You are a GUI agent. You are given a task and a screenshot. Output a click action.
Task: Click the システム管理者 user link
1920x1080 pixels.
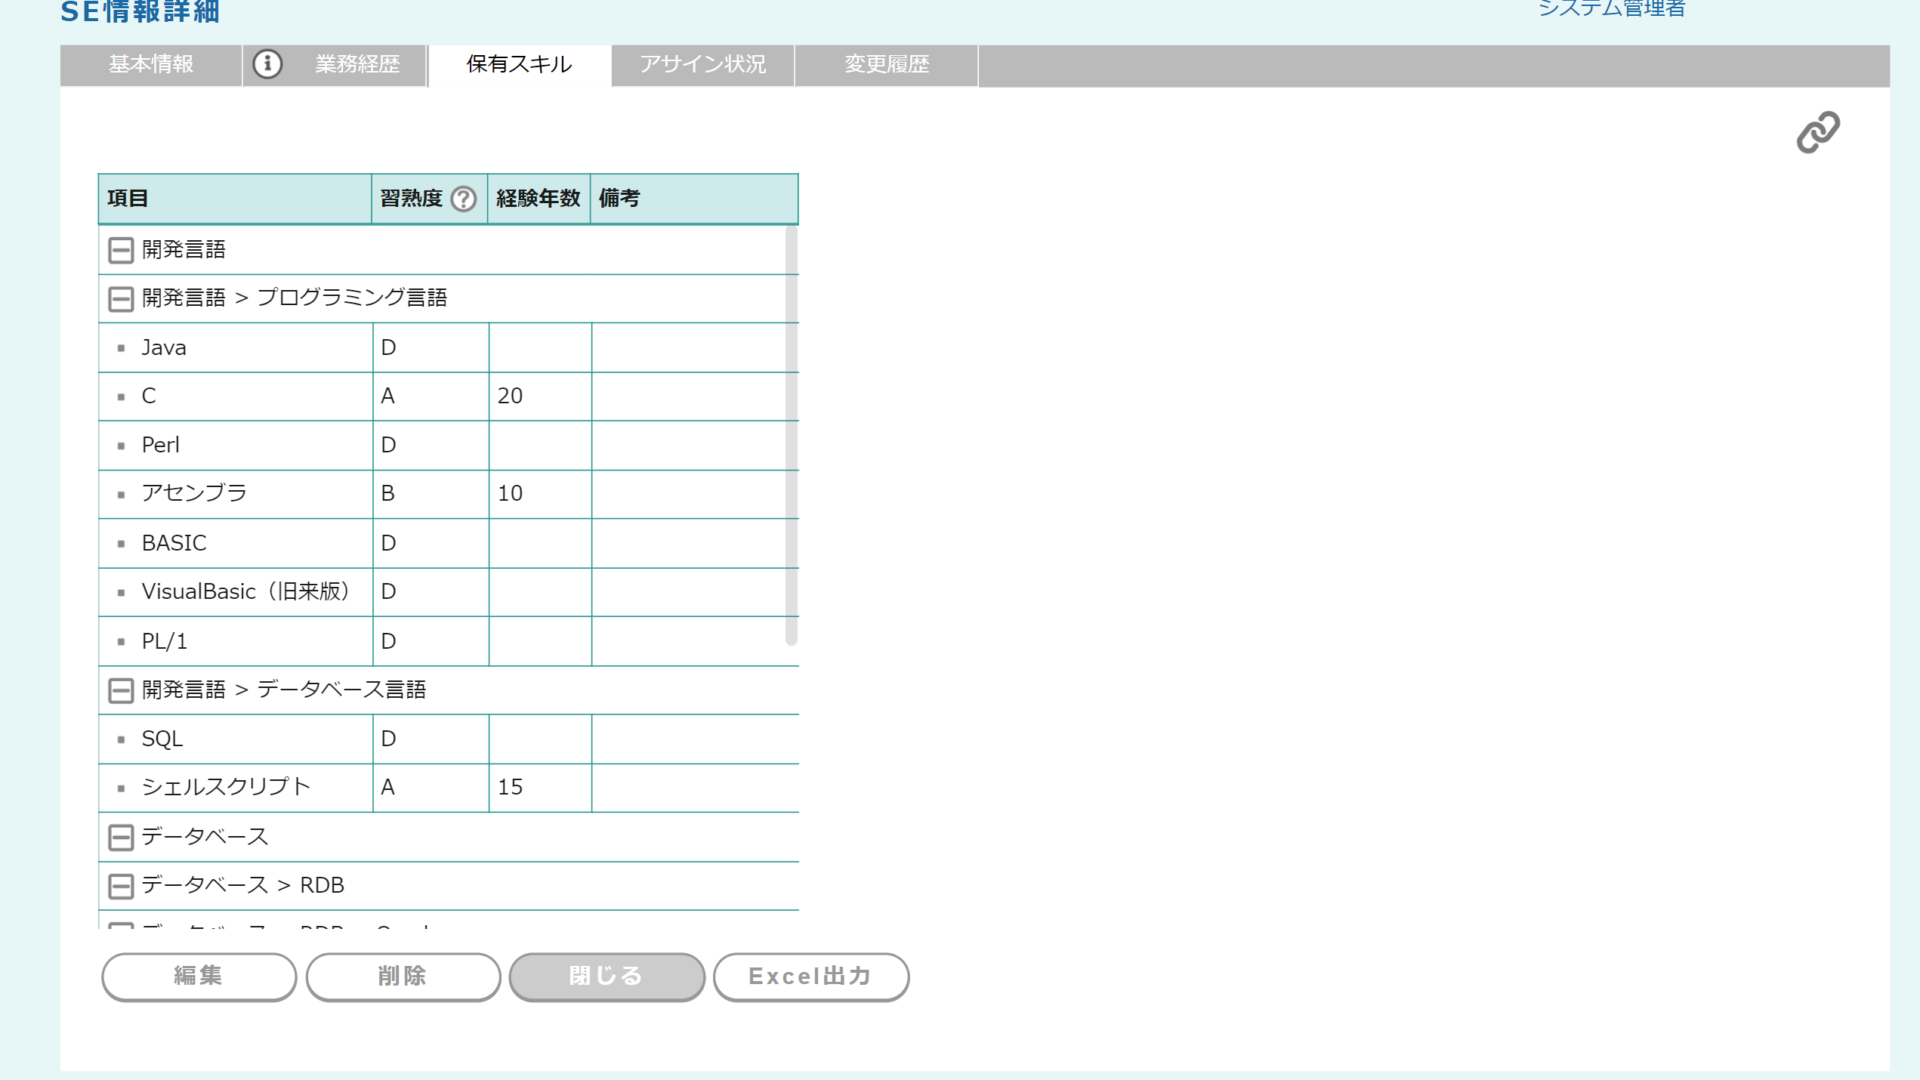1611,9
